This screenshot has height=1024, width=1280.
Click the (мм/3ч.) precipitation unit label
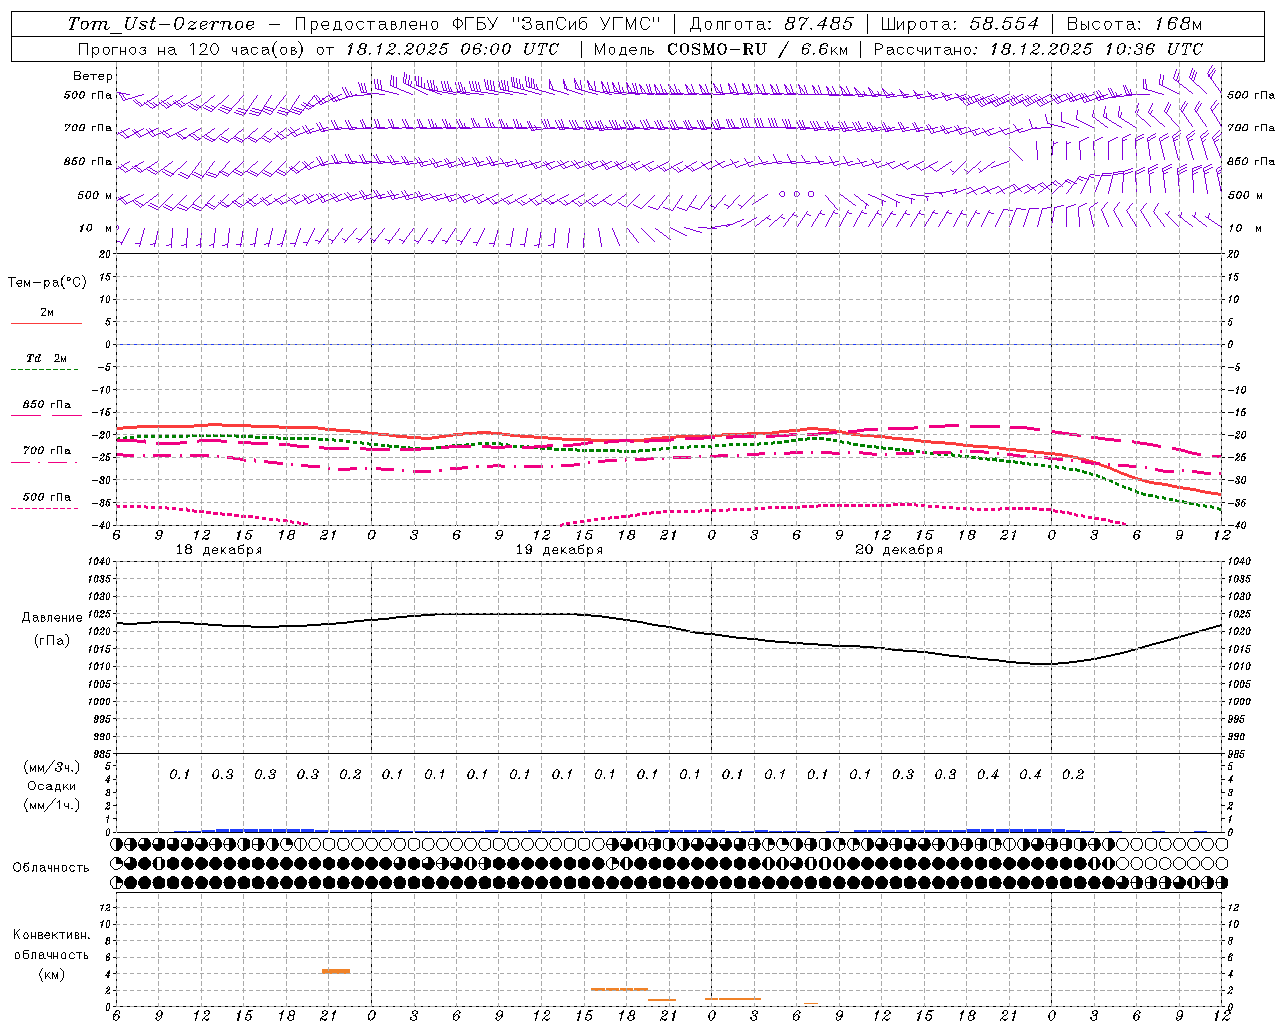click(52, 767)
